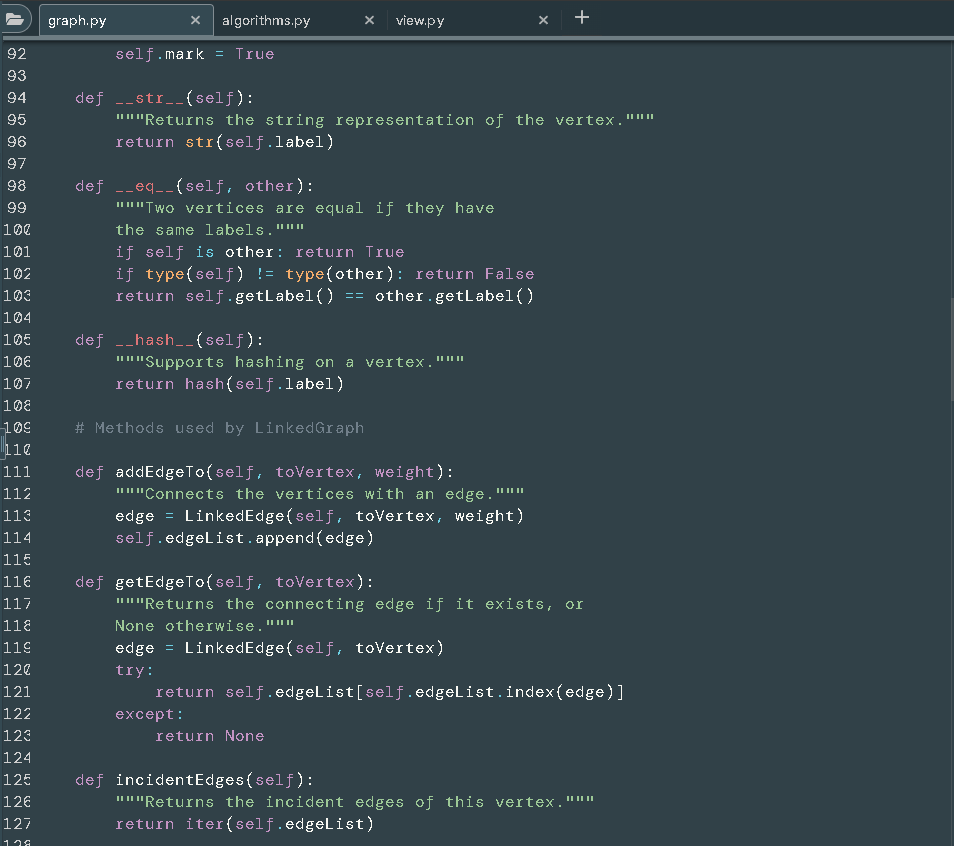Click line number 94 in the gutter

(x=16, y=97)
